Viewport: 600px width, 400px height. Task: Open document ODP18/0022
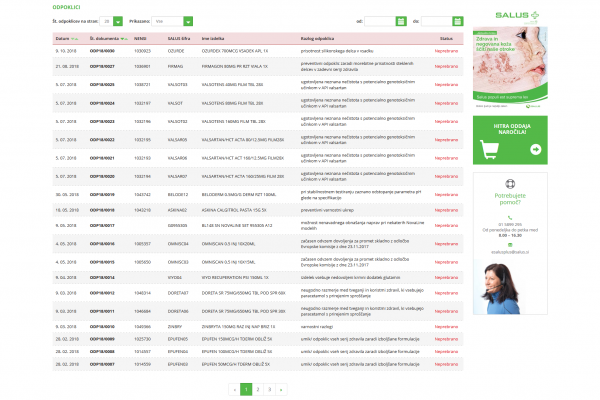coord(102,140)
